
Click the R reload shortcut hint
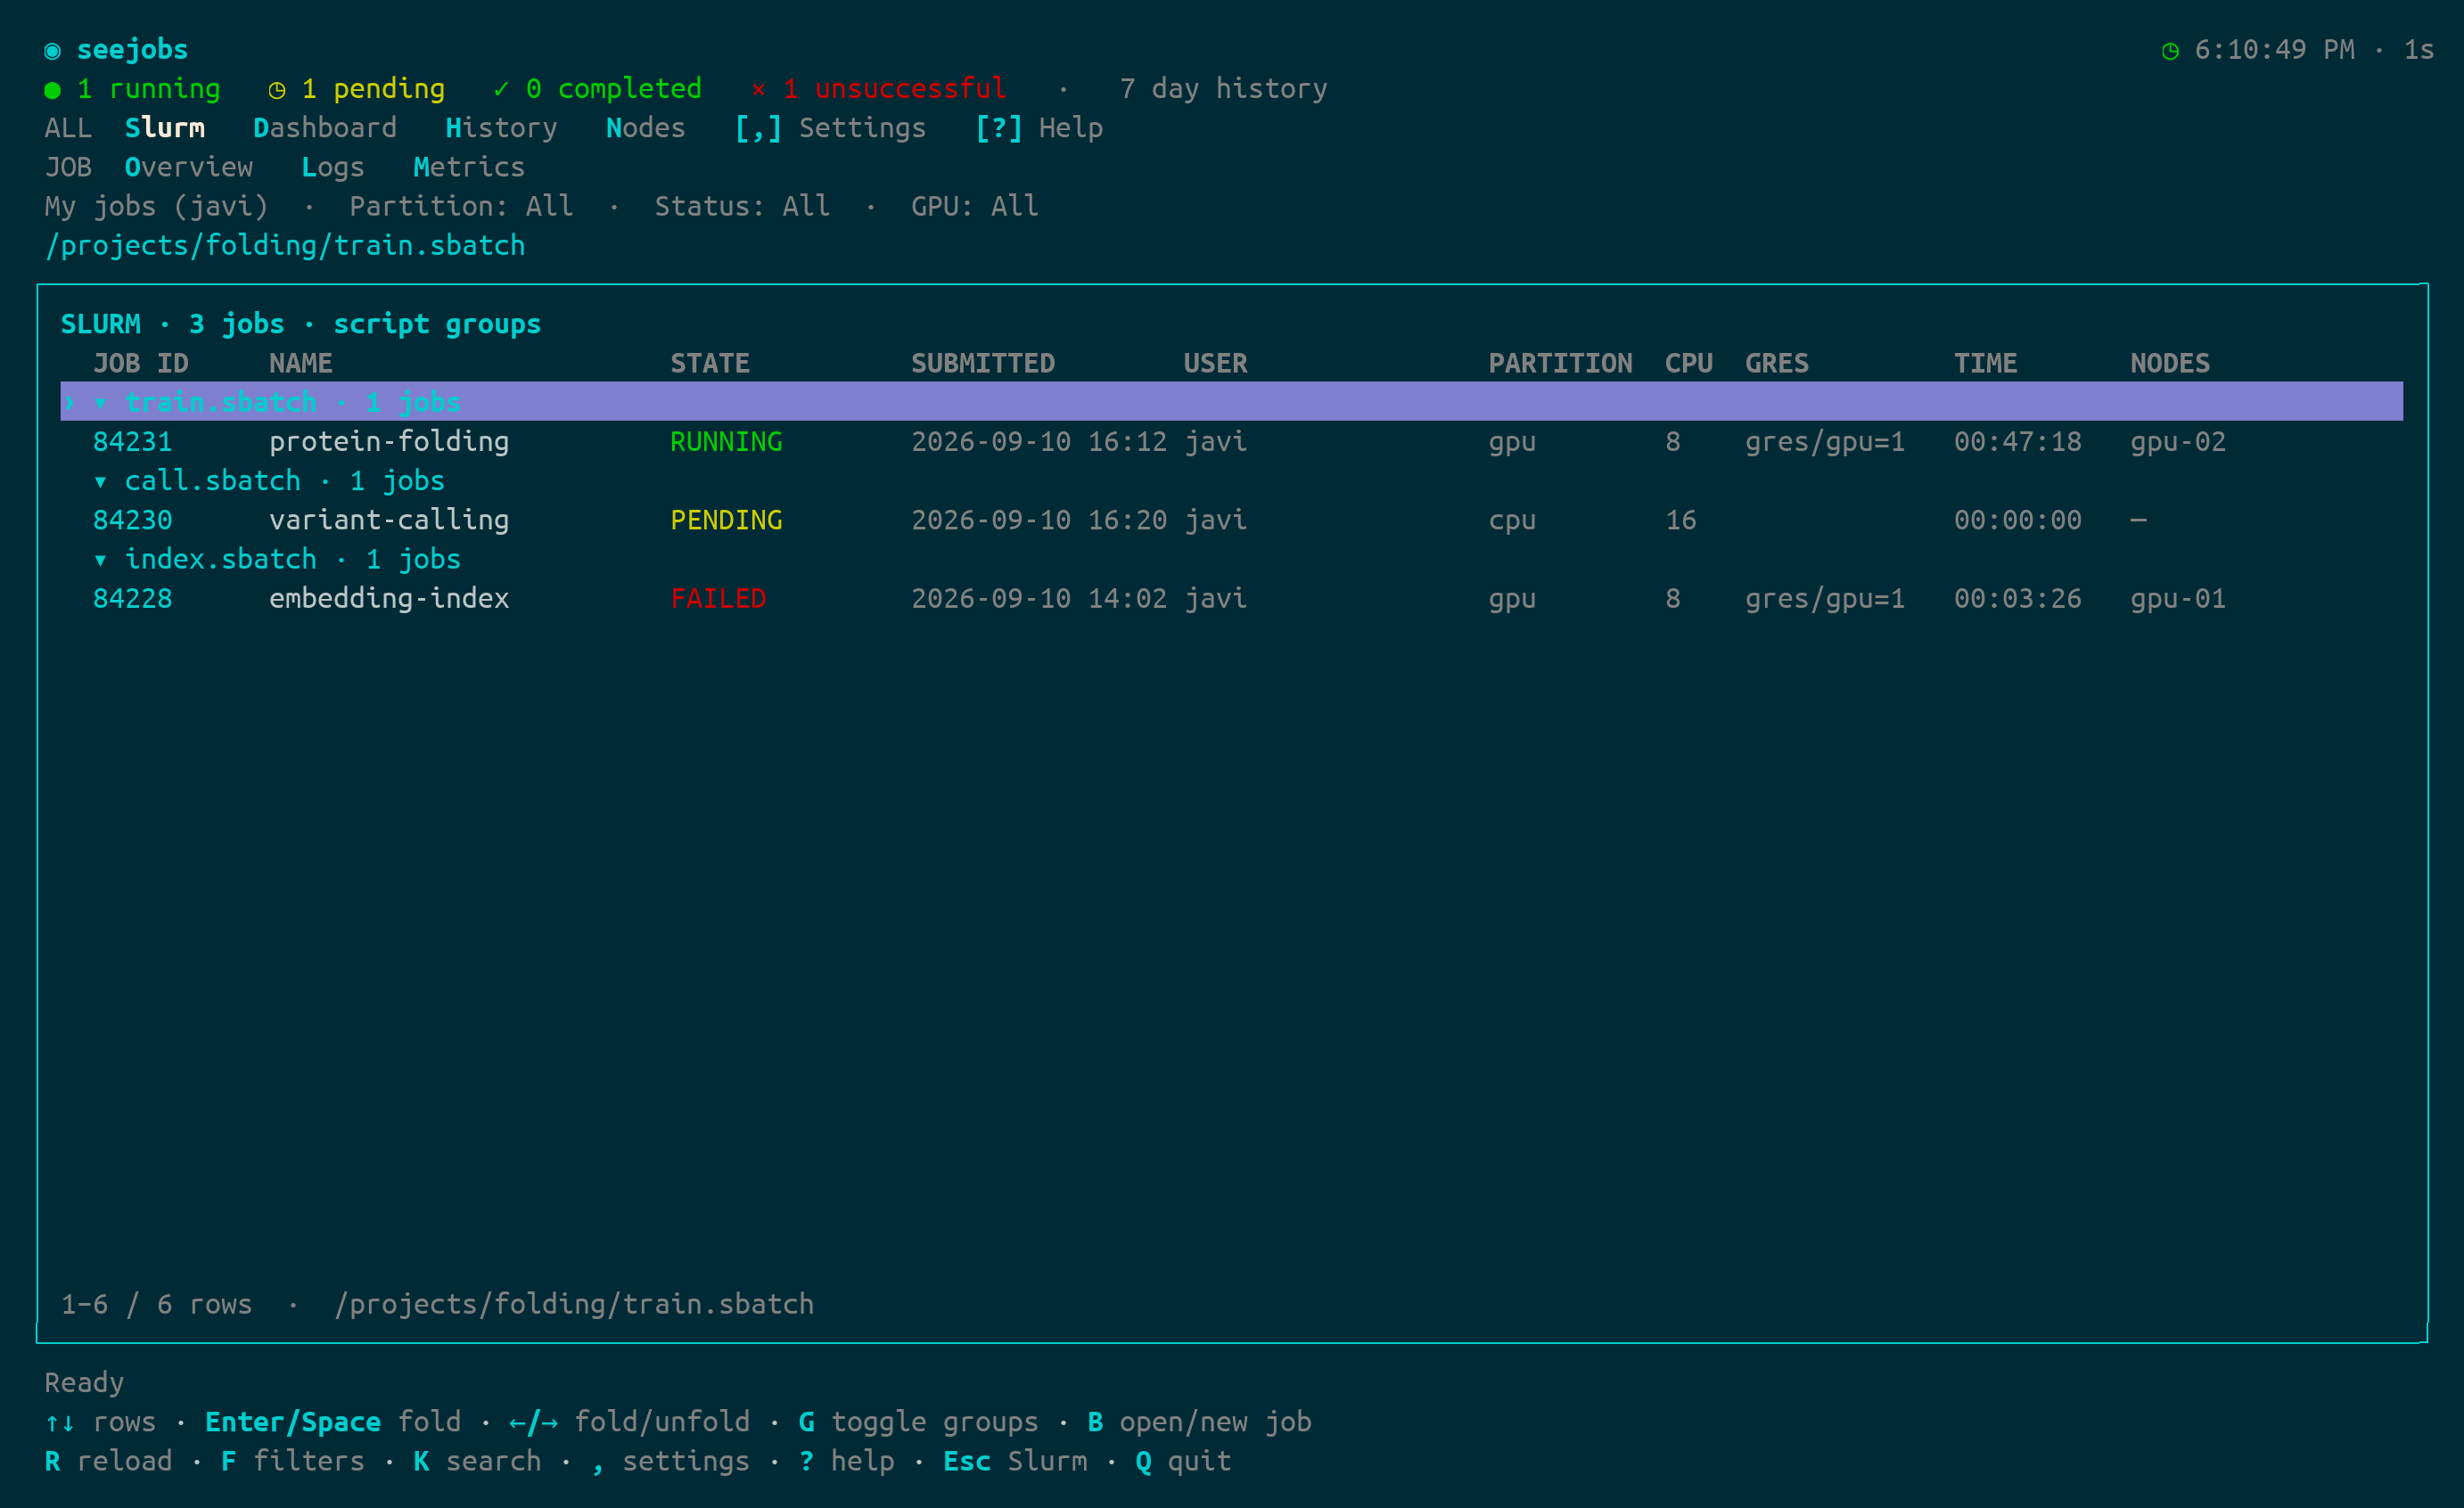pos(109,1461)
